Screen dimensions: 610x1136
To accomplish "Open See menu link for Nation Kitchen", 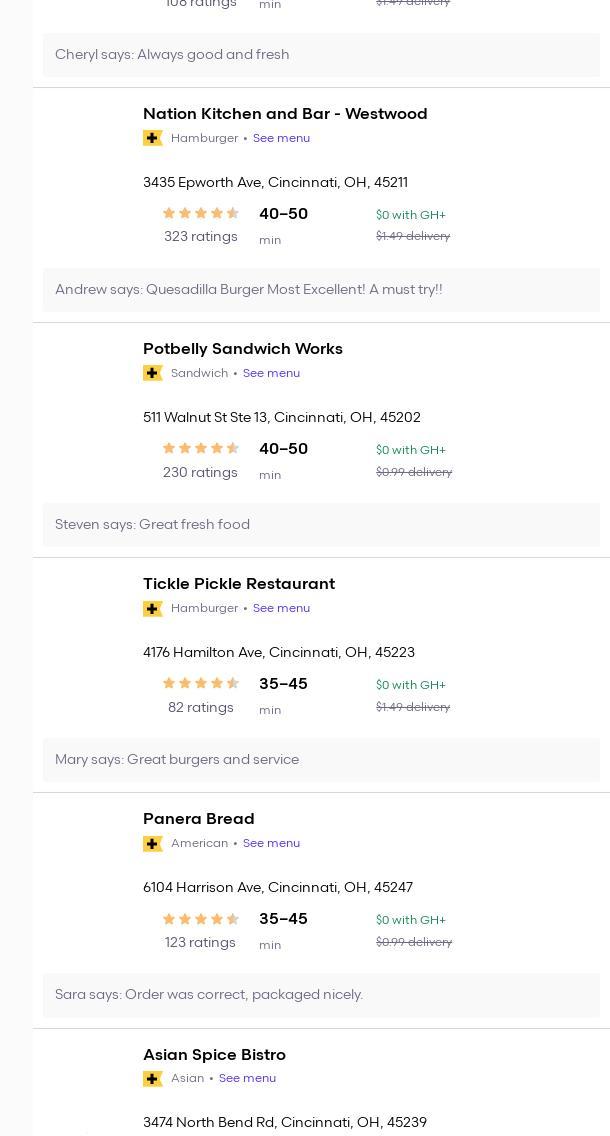I will (281, 138).
